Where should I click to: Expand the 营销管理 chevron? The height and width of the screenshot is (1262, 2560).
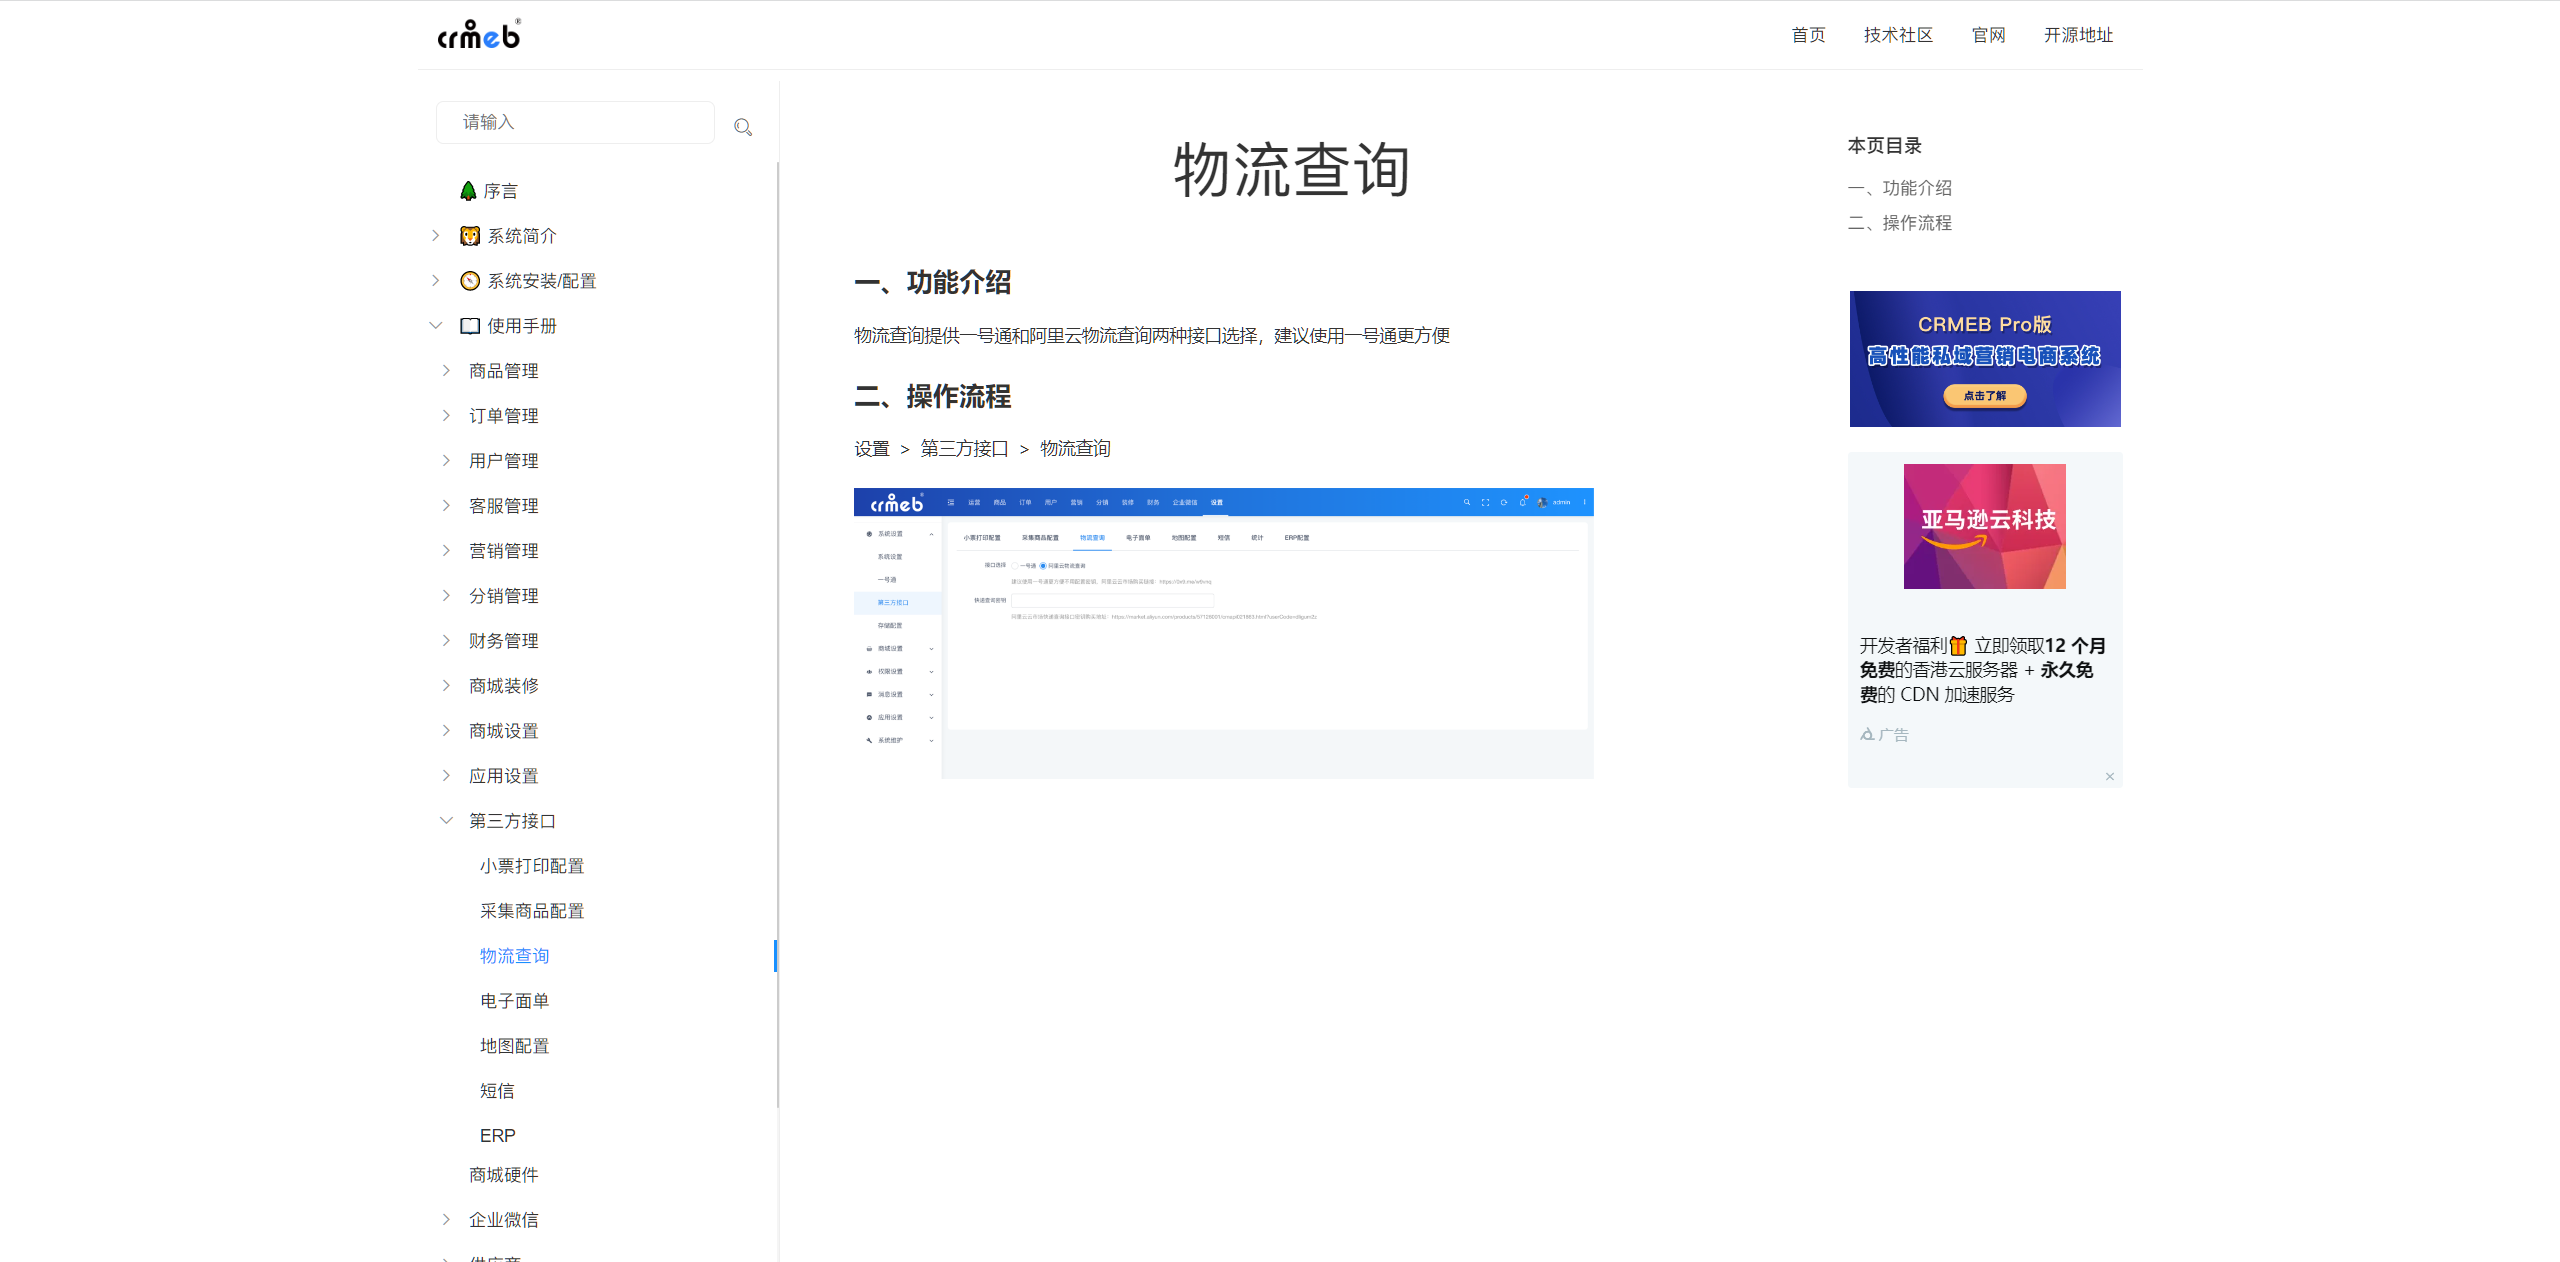[447, 551]
